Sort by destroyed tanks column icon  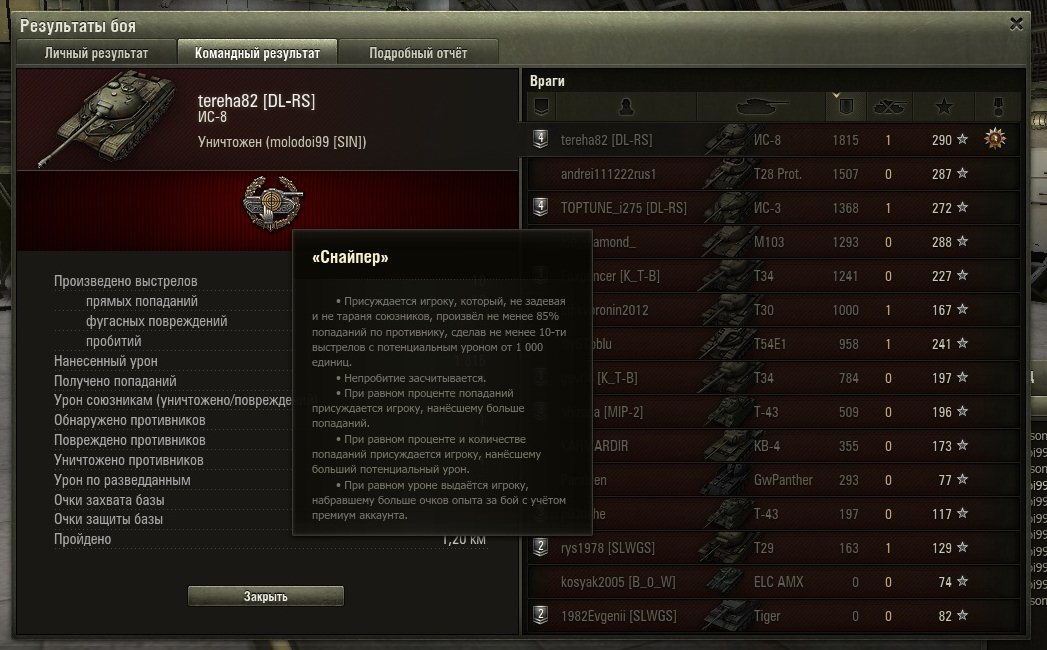coord(889,106)
